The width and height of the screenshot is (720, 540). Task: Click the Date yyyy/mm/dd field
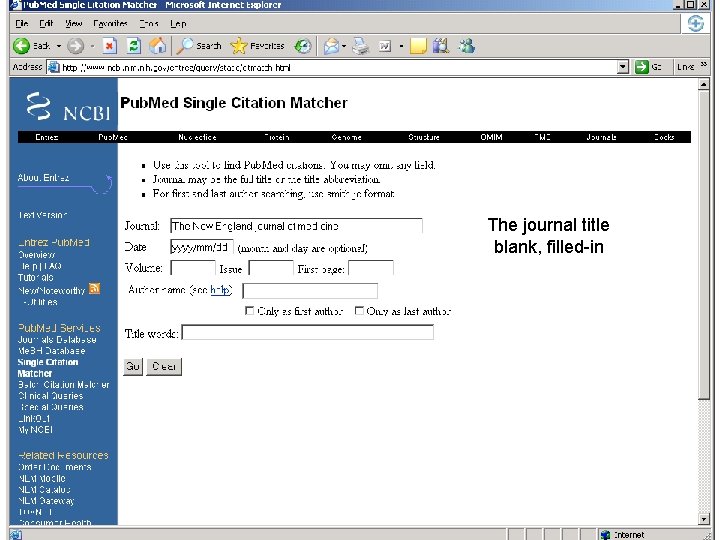pos(202,247)
